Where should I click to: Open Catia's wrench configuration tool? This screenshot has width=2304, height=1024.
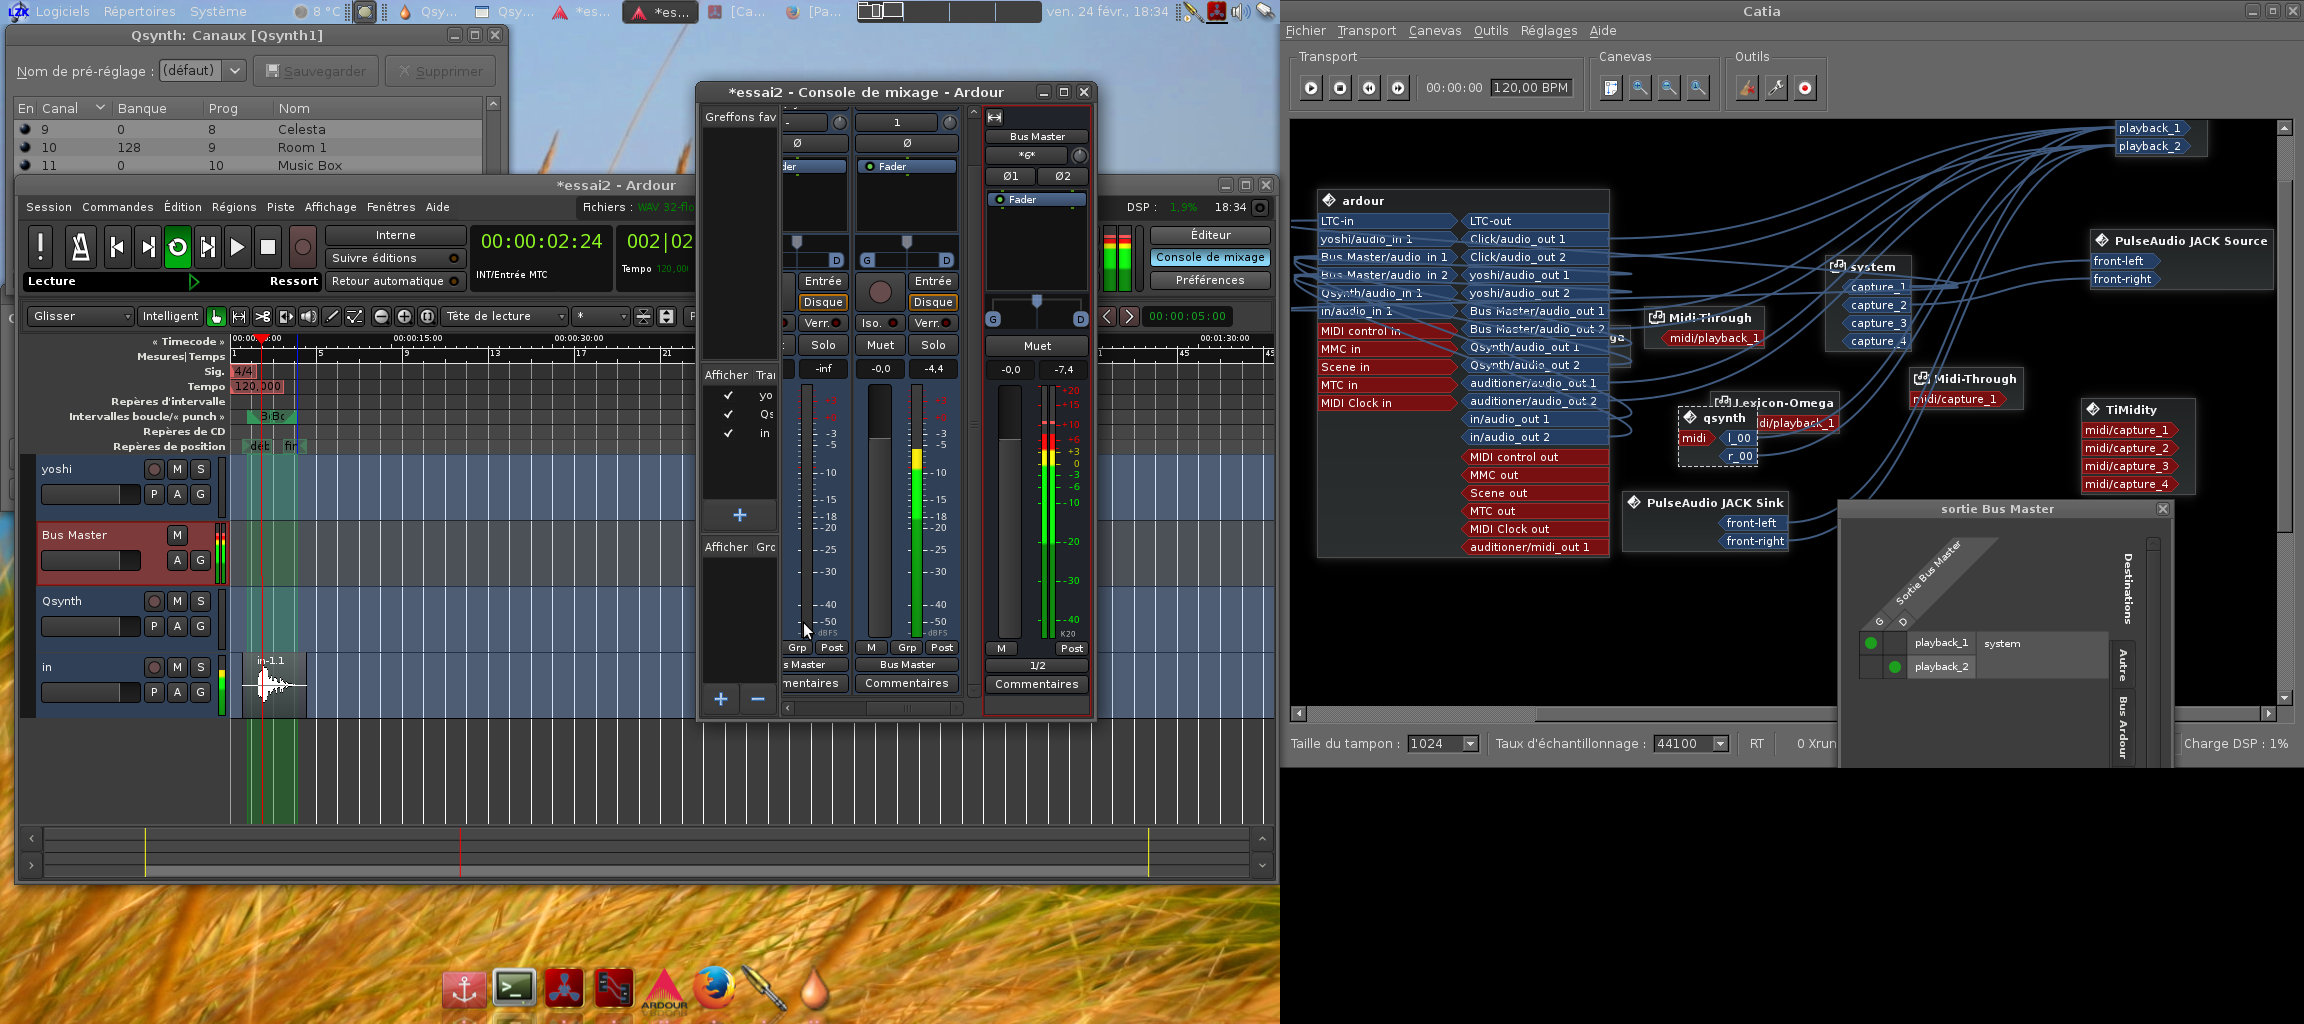[x=1776, y=88]
